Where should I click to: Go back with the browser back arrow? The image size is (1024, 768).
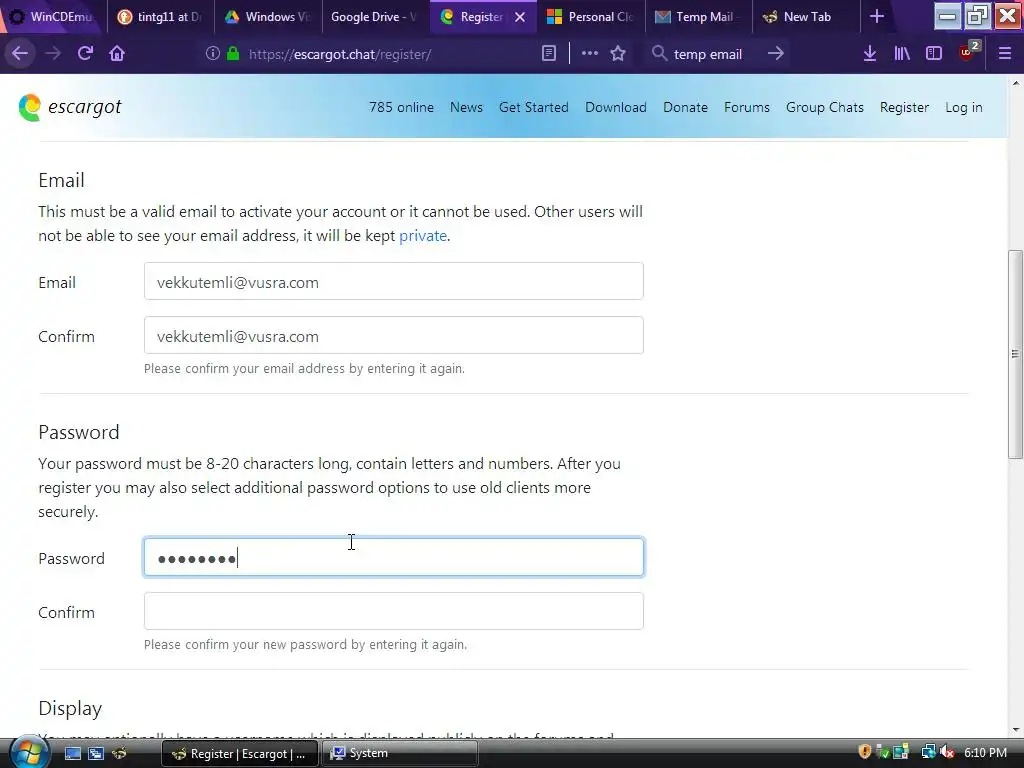(x=20, y=54)
